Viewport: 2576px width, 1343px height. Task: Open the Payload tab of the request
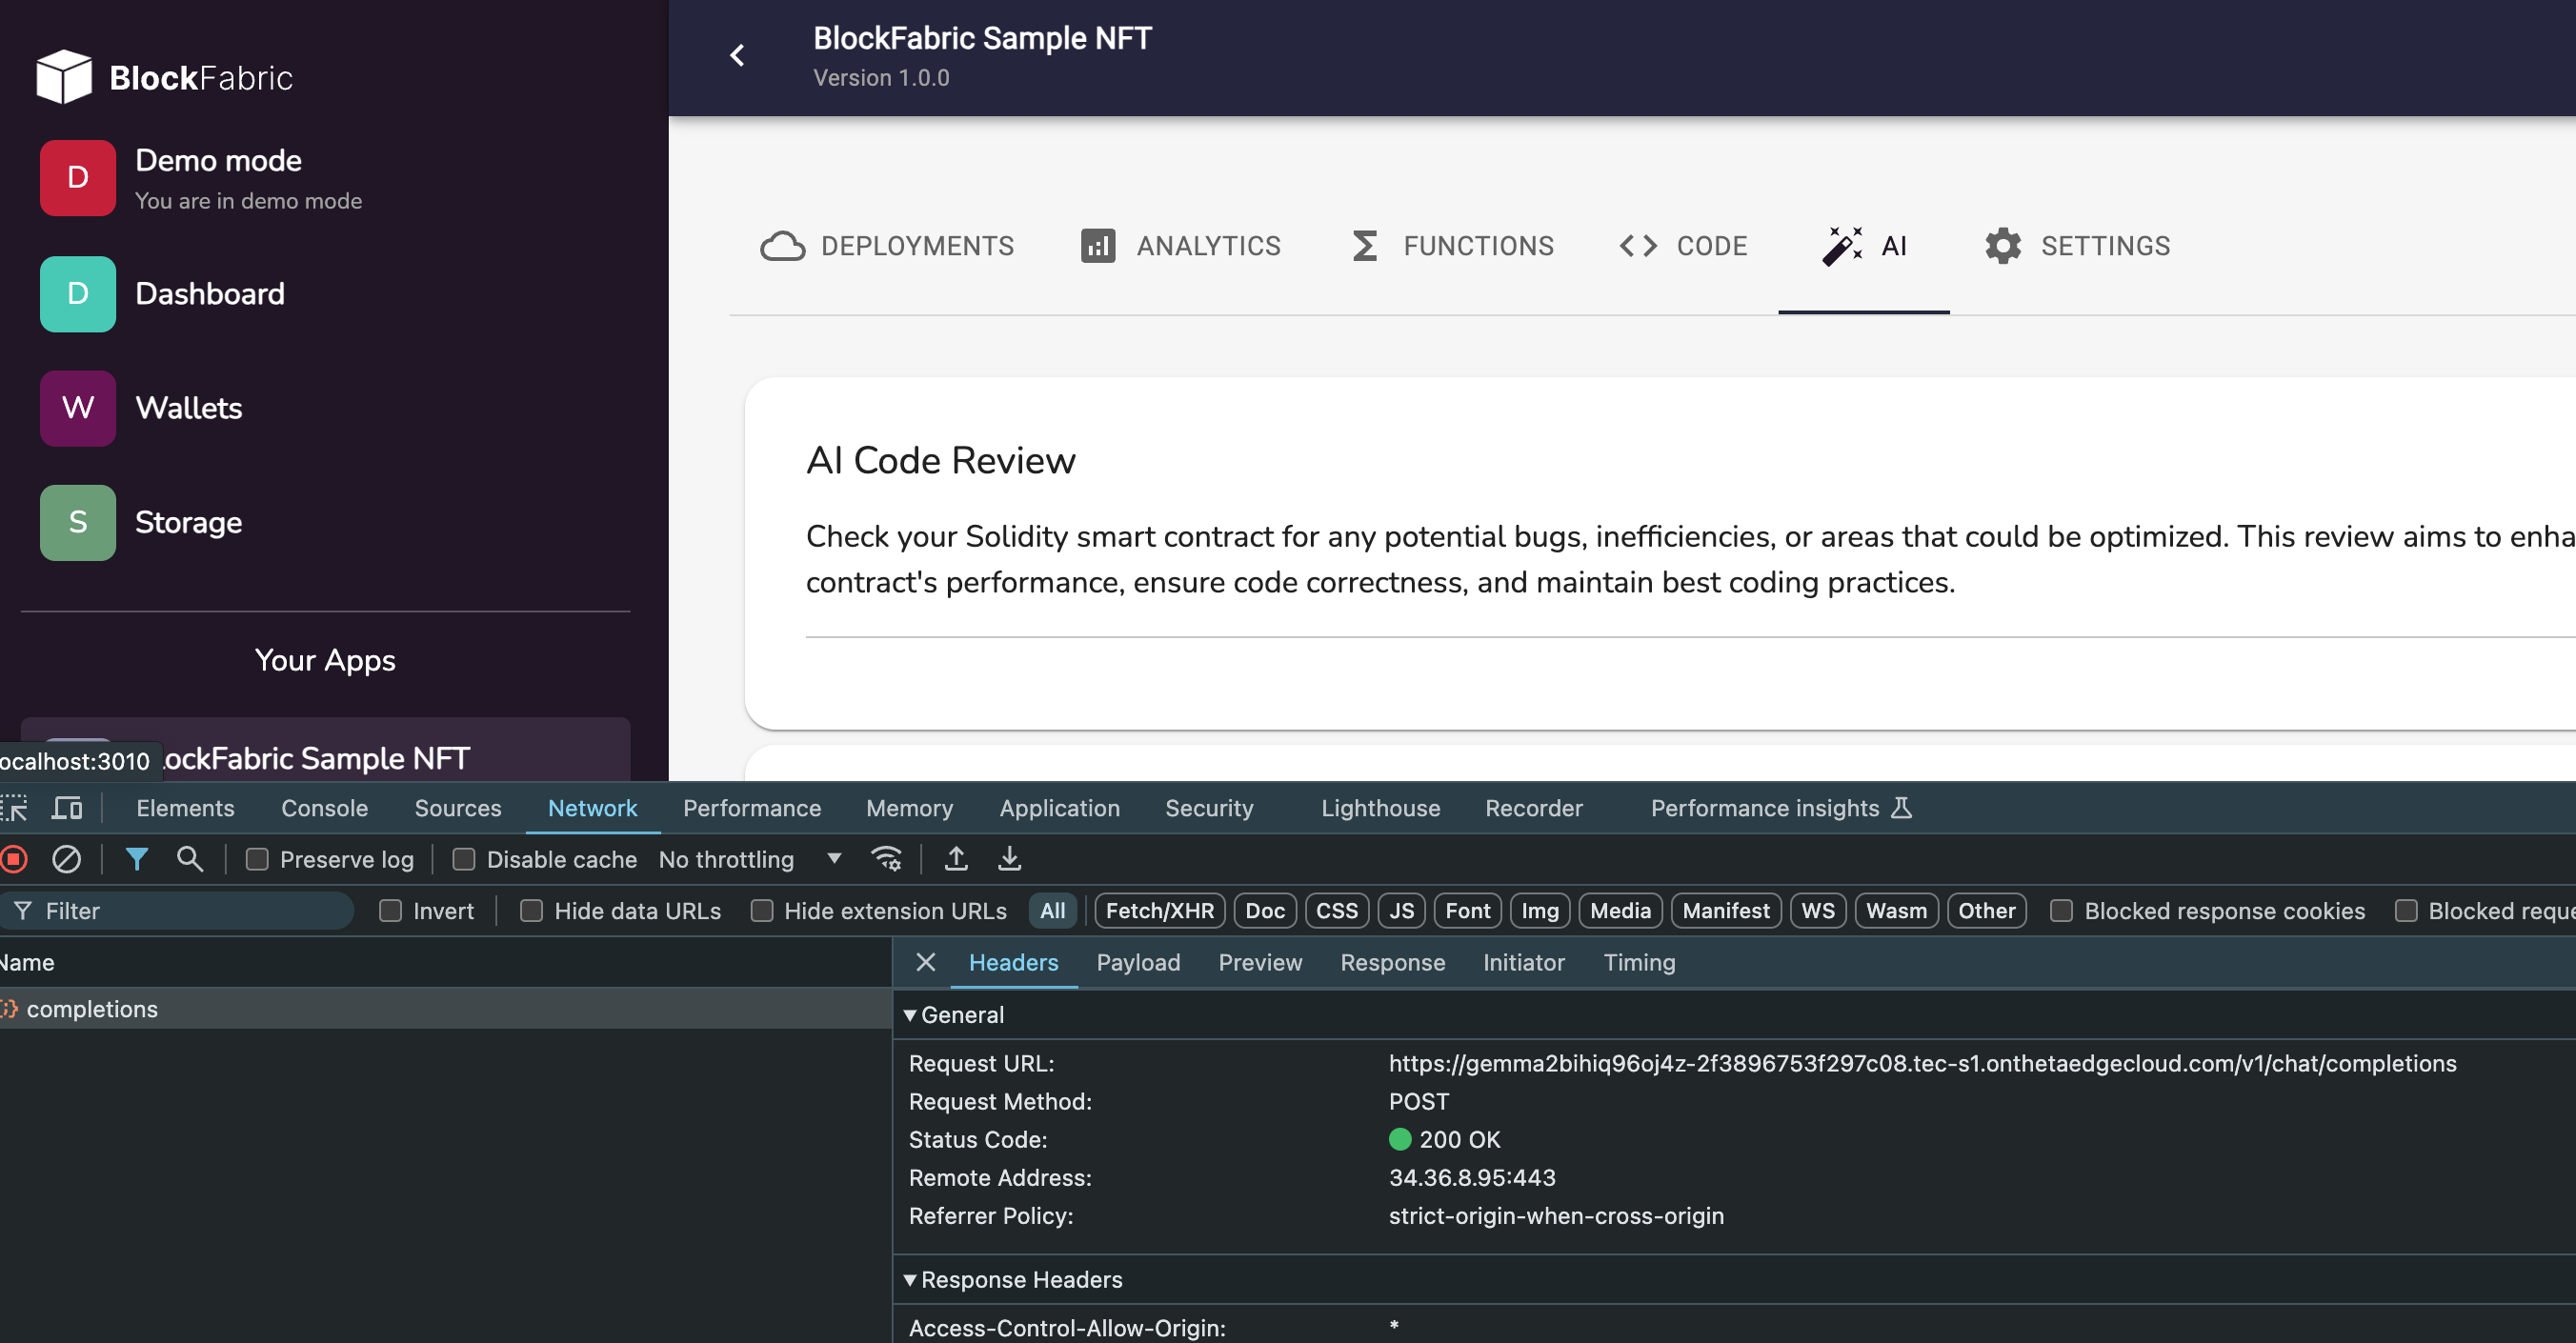[1138, 963]
